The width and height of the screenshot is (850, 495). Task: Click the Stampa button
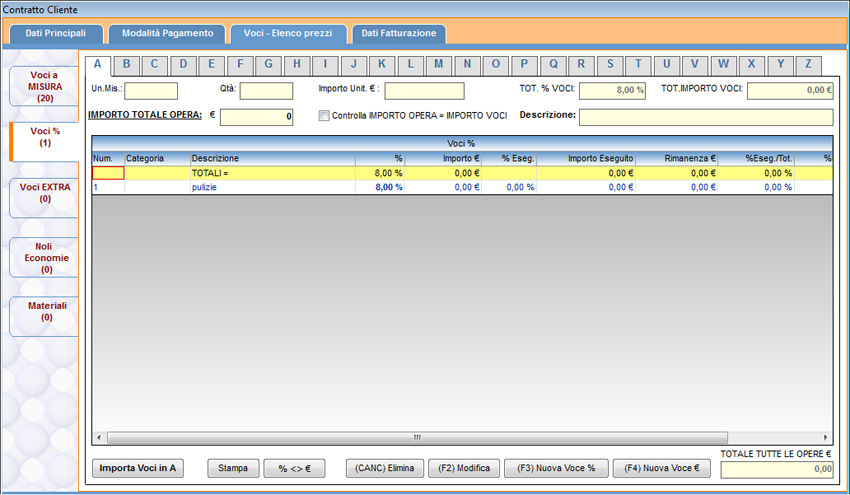233,468
